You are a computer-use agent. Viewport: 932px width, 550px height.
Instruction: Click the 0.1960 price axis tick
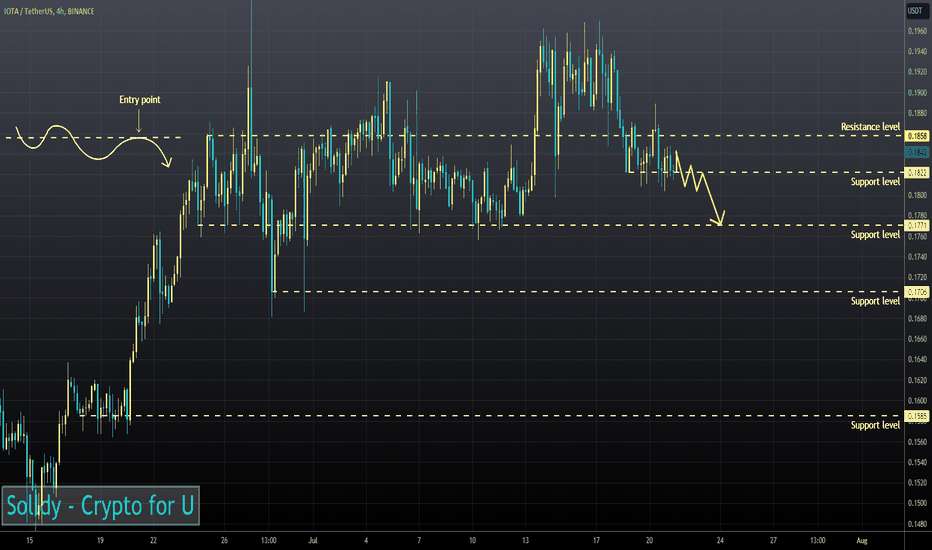tap(917, 31)
